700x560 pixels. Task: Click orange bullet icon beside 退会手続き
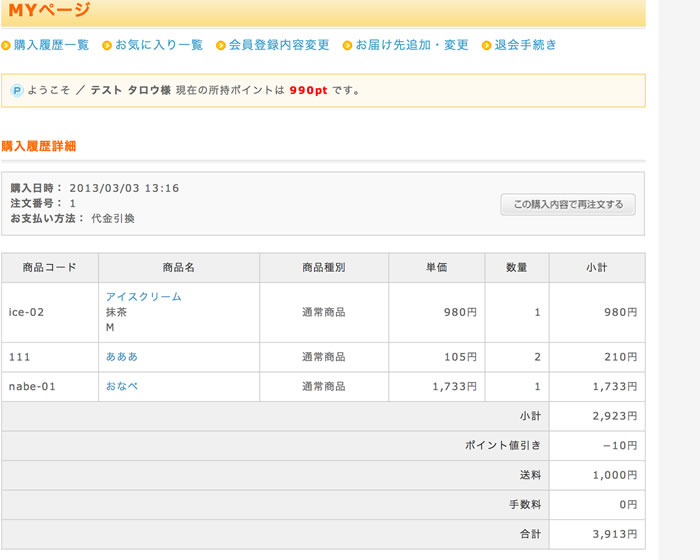(487, 46)
